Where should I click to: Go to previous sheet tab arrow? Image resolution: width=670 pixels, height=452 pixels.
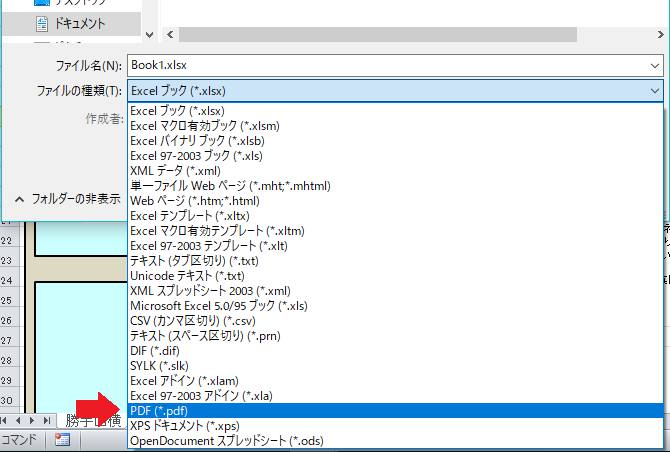pos(18,421)
